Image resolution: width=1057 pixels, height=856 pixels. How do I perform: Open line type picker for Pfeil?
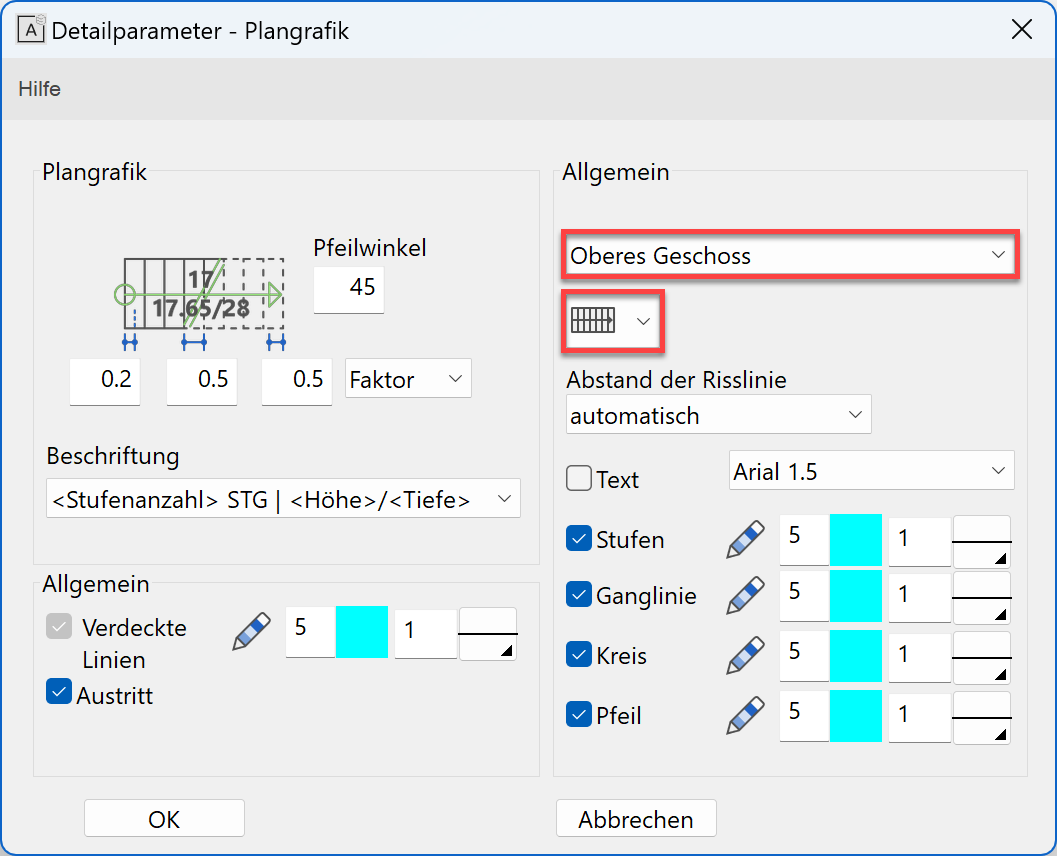(981, 717)
